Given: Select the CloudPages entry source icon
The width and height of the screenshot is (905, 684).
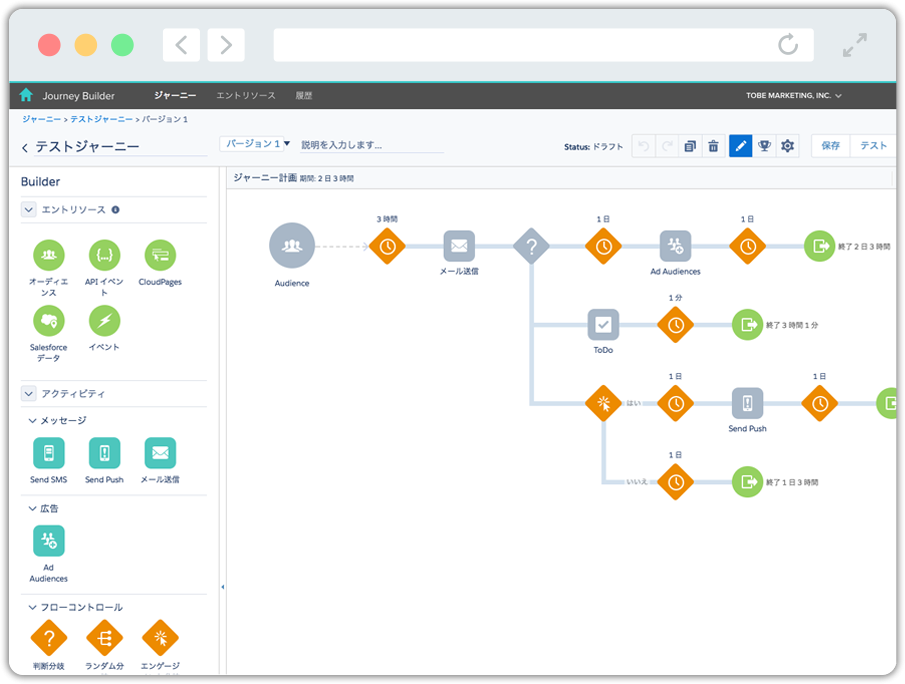Looking at the screenshot, I should 160,255.
